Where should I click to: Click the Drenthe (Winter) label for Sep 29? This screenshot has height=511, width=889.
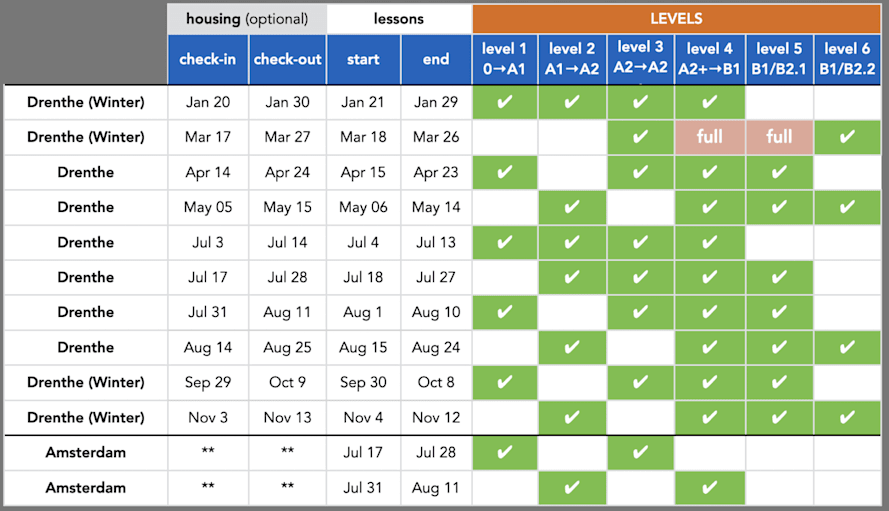click(86, 382)
